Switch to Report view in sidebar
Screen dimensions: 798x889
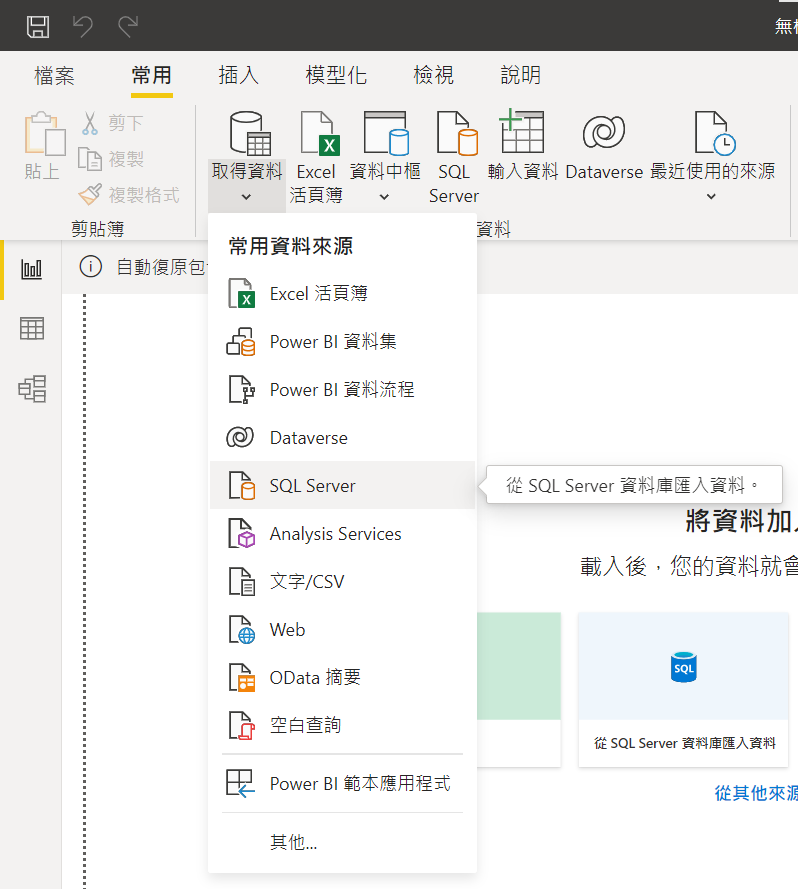point(31,269)
